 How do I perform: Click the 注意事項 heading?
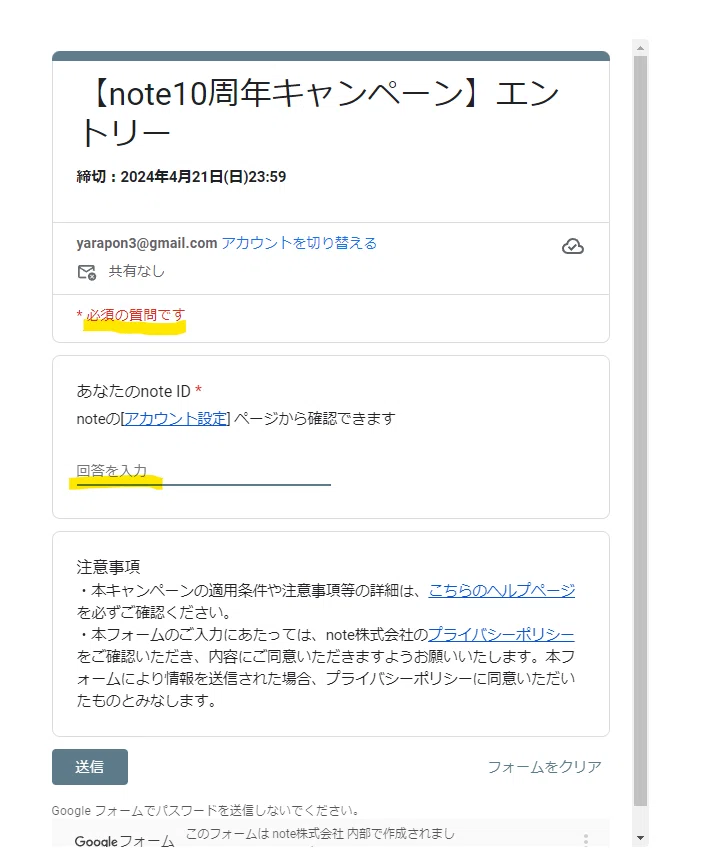coord(108,567)
